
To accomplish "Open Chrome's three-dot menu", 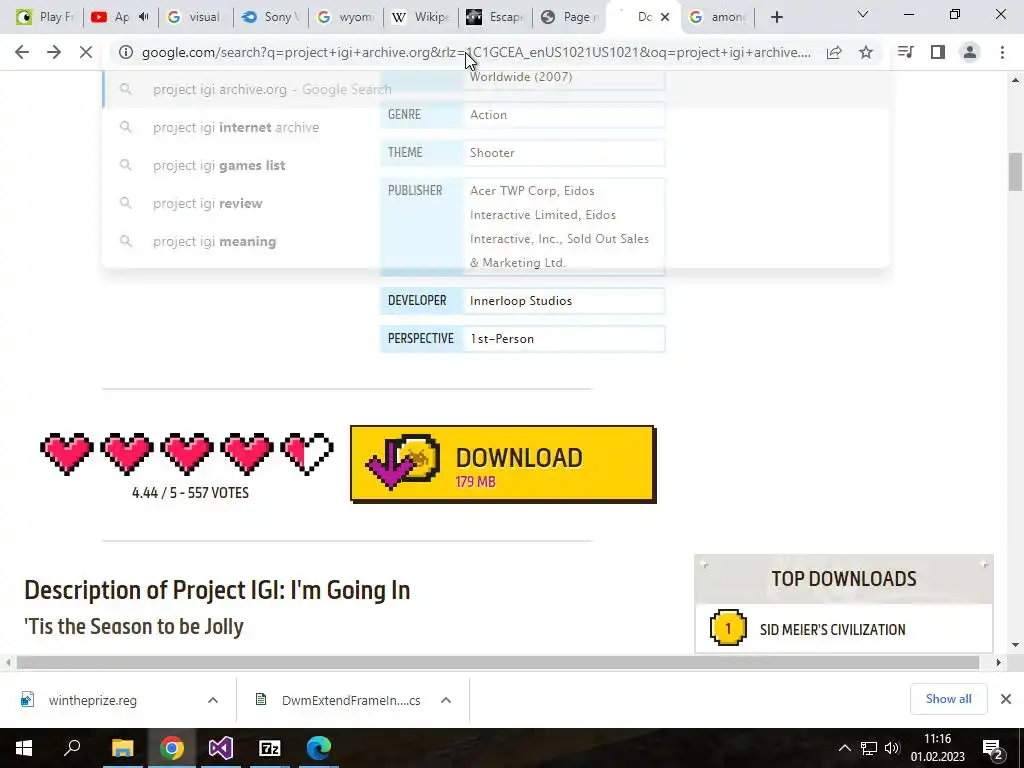I will pos(1002,52).
